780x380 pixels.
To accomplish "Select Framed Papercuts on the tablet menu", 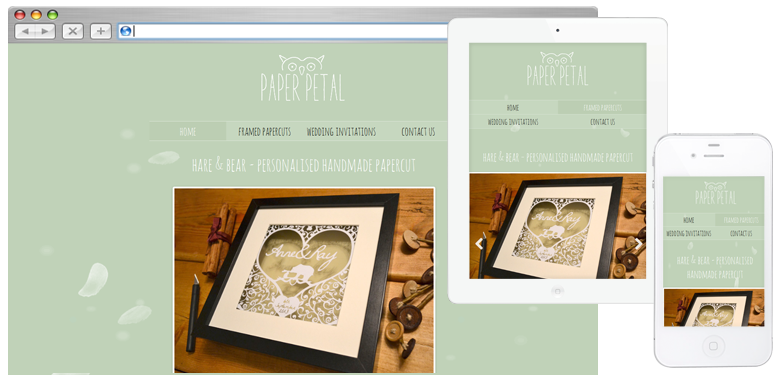I will 602,107.
